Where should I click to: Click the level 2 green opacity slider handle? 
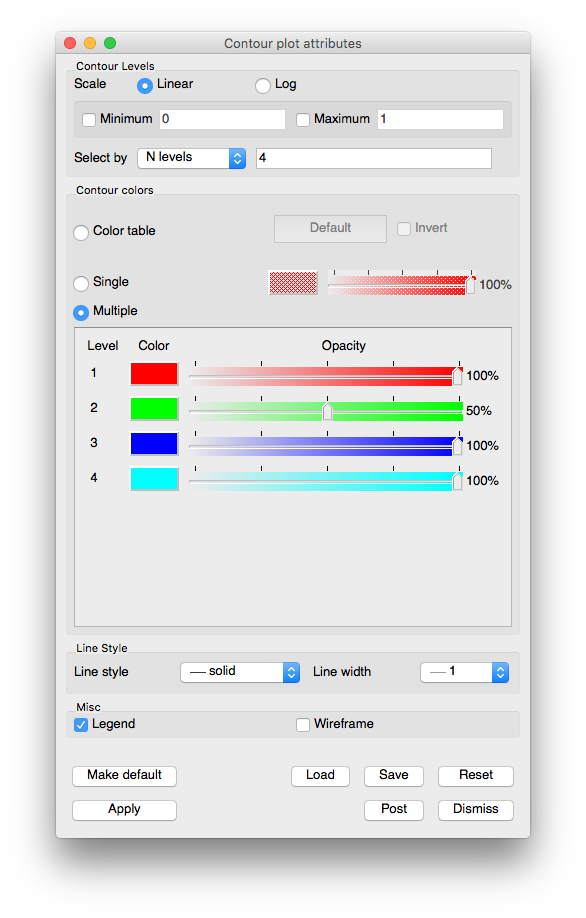(327, 412)
